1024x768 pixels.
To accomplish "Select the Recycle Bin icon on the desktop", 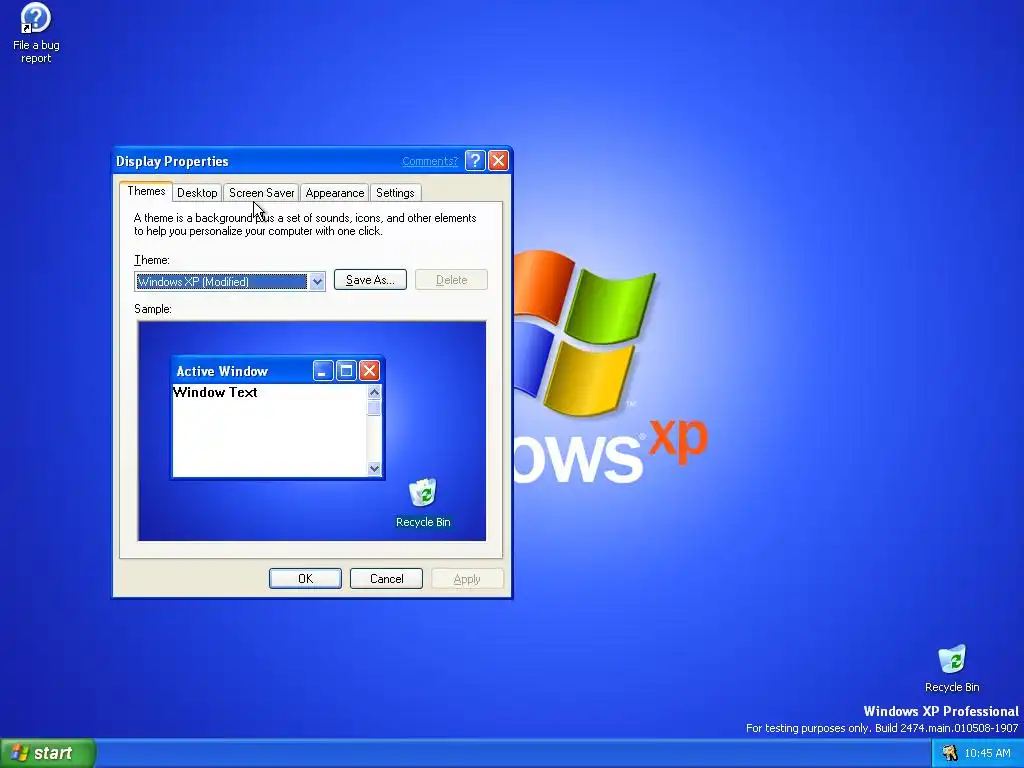I will pyautogui.click(x=952, y=668).
